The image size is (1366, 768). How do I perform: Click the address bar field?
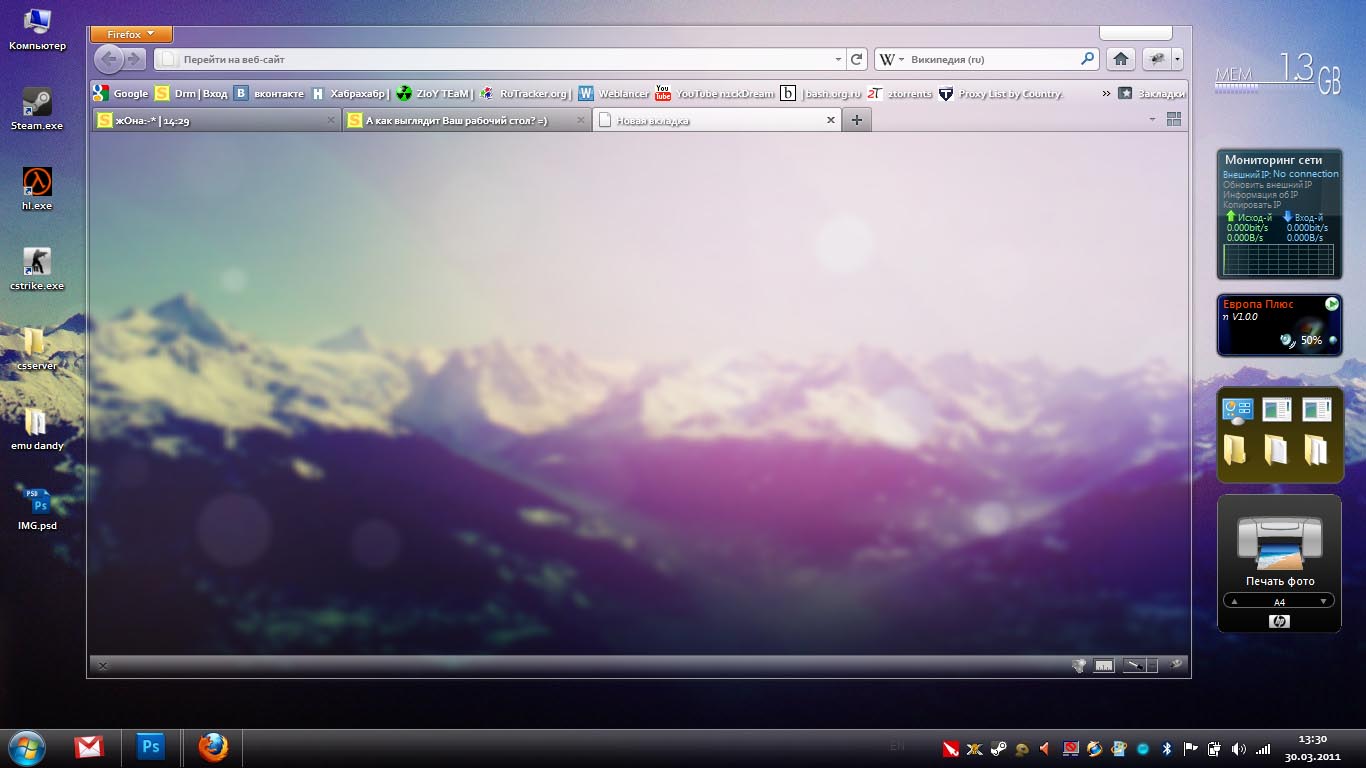[x=500, y=59]
